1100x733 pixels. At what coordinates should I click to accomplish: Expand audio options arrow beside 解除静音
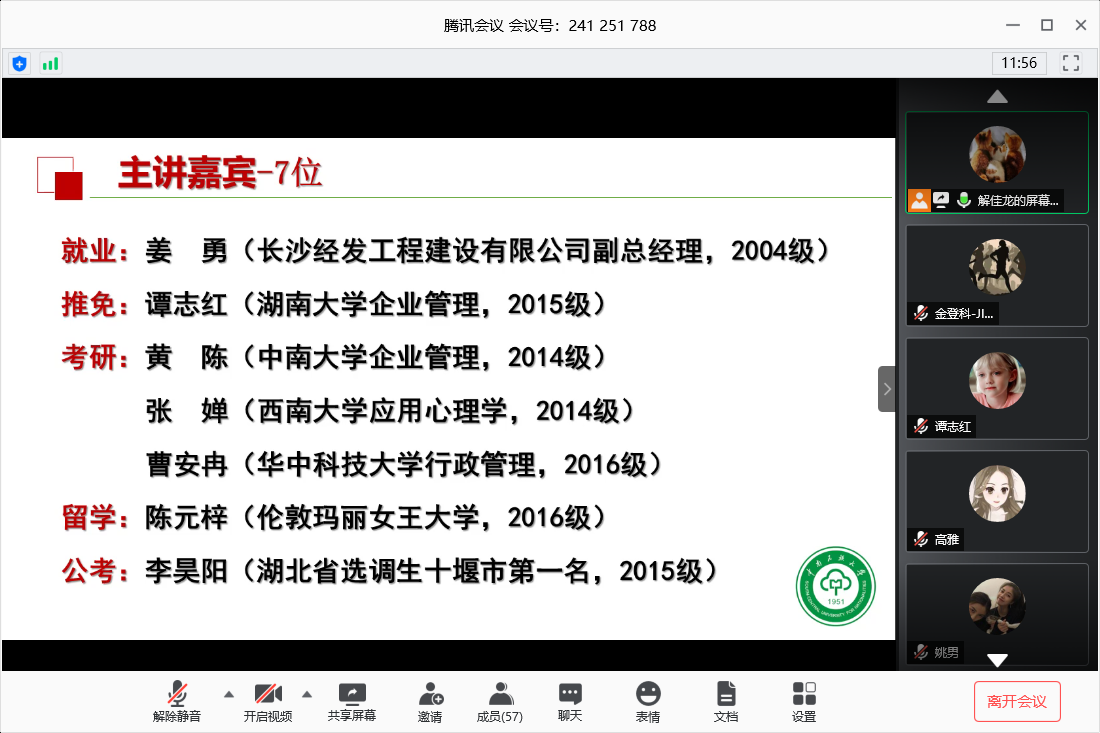pos(228,694)
